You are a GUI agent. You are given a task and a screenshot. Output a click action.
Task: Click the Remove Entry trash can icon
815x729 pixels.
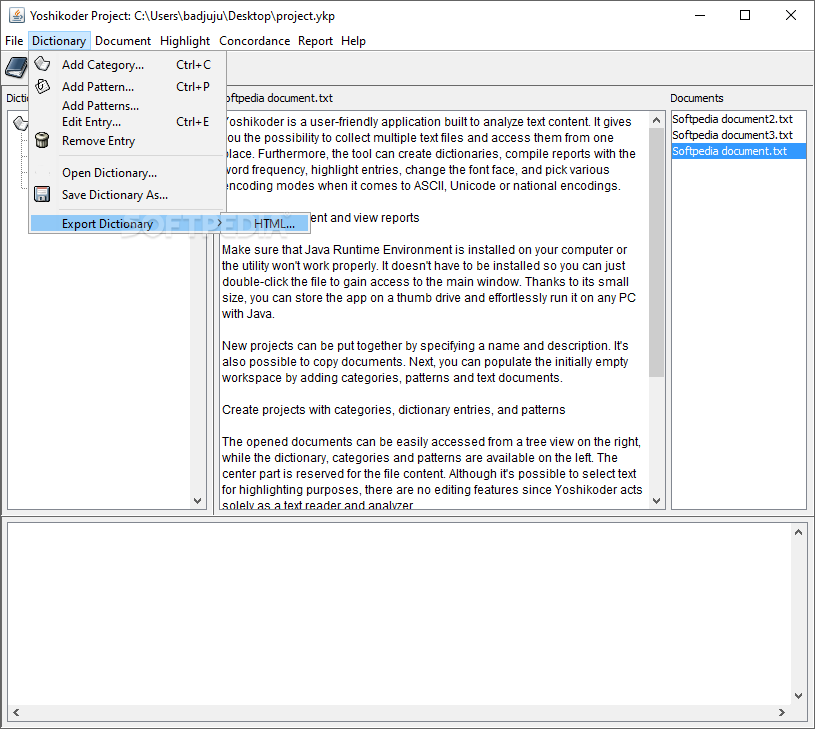coord(42,140)
